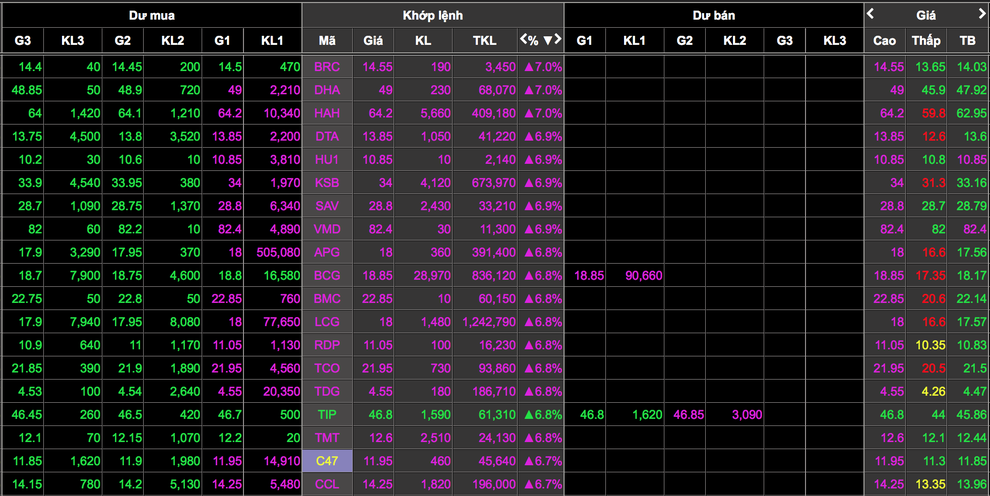
Task: Open the DHA stock code
Action: [x=327, y=90]
